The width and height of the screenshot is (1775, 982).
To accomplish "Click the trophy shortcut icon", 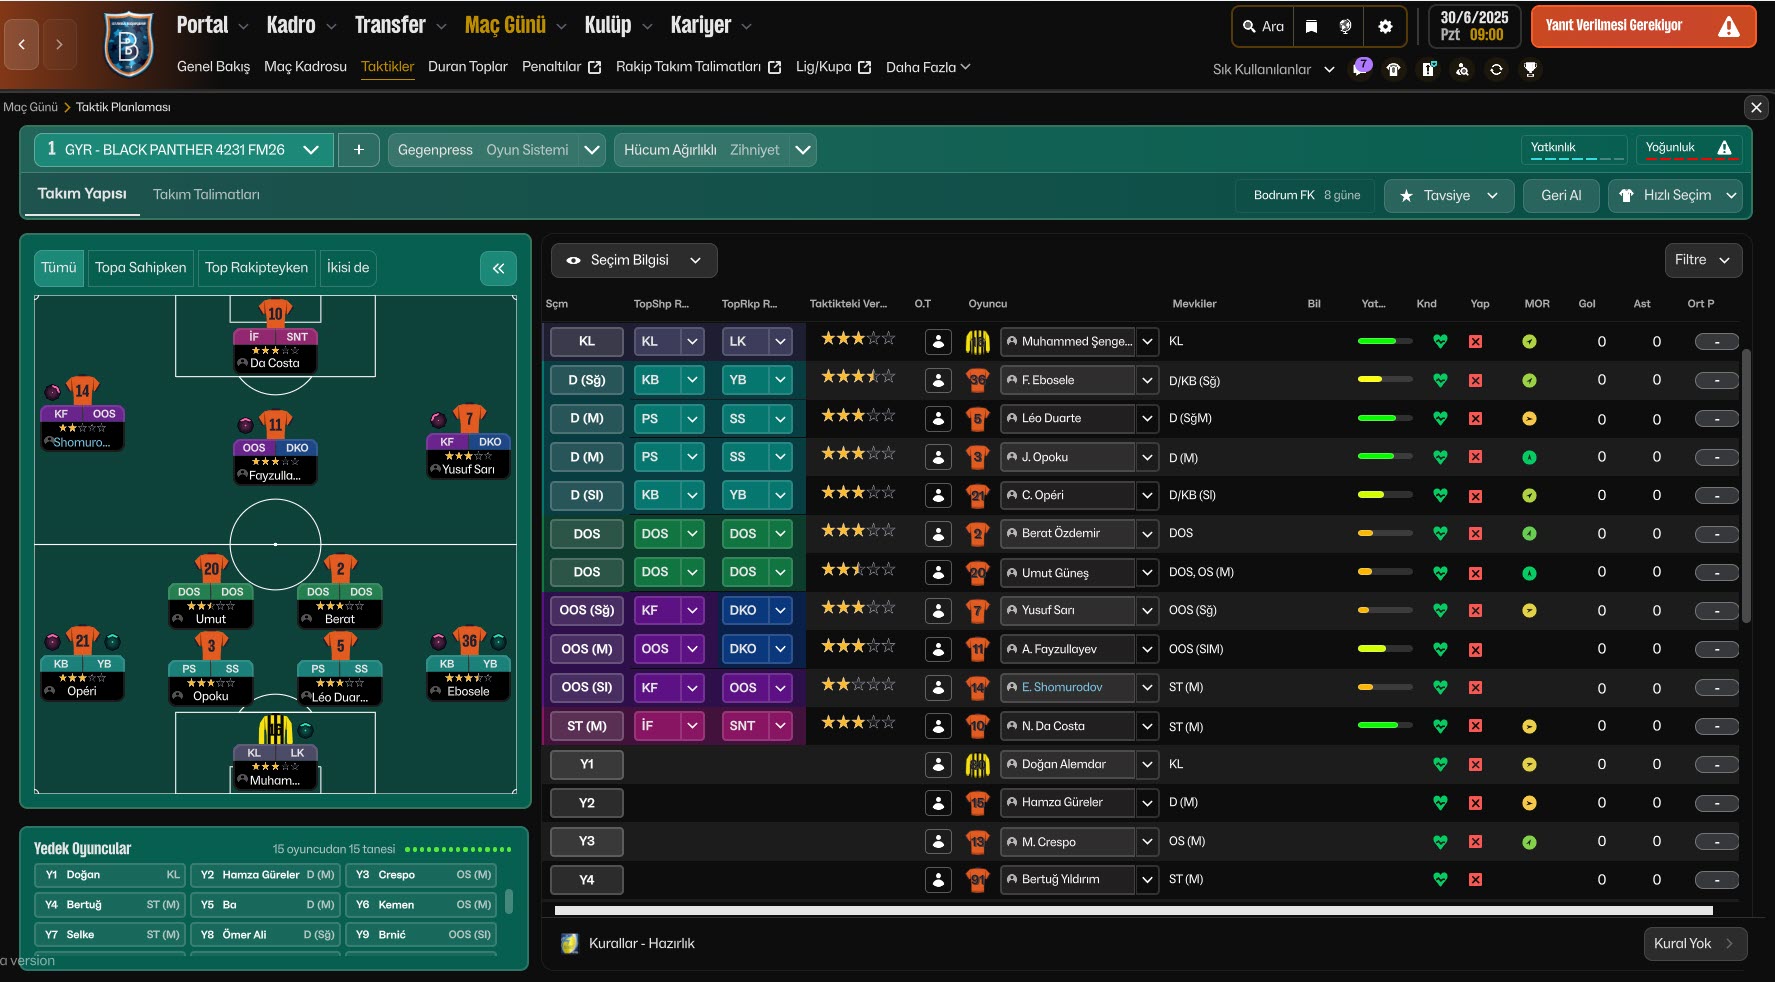I will click(1530, 70).
